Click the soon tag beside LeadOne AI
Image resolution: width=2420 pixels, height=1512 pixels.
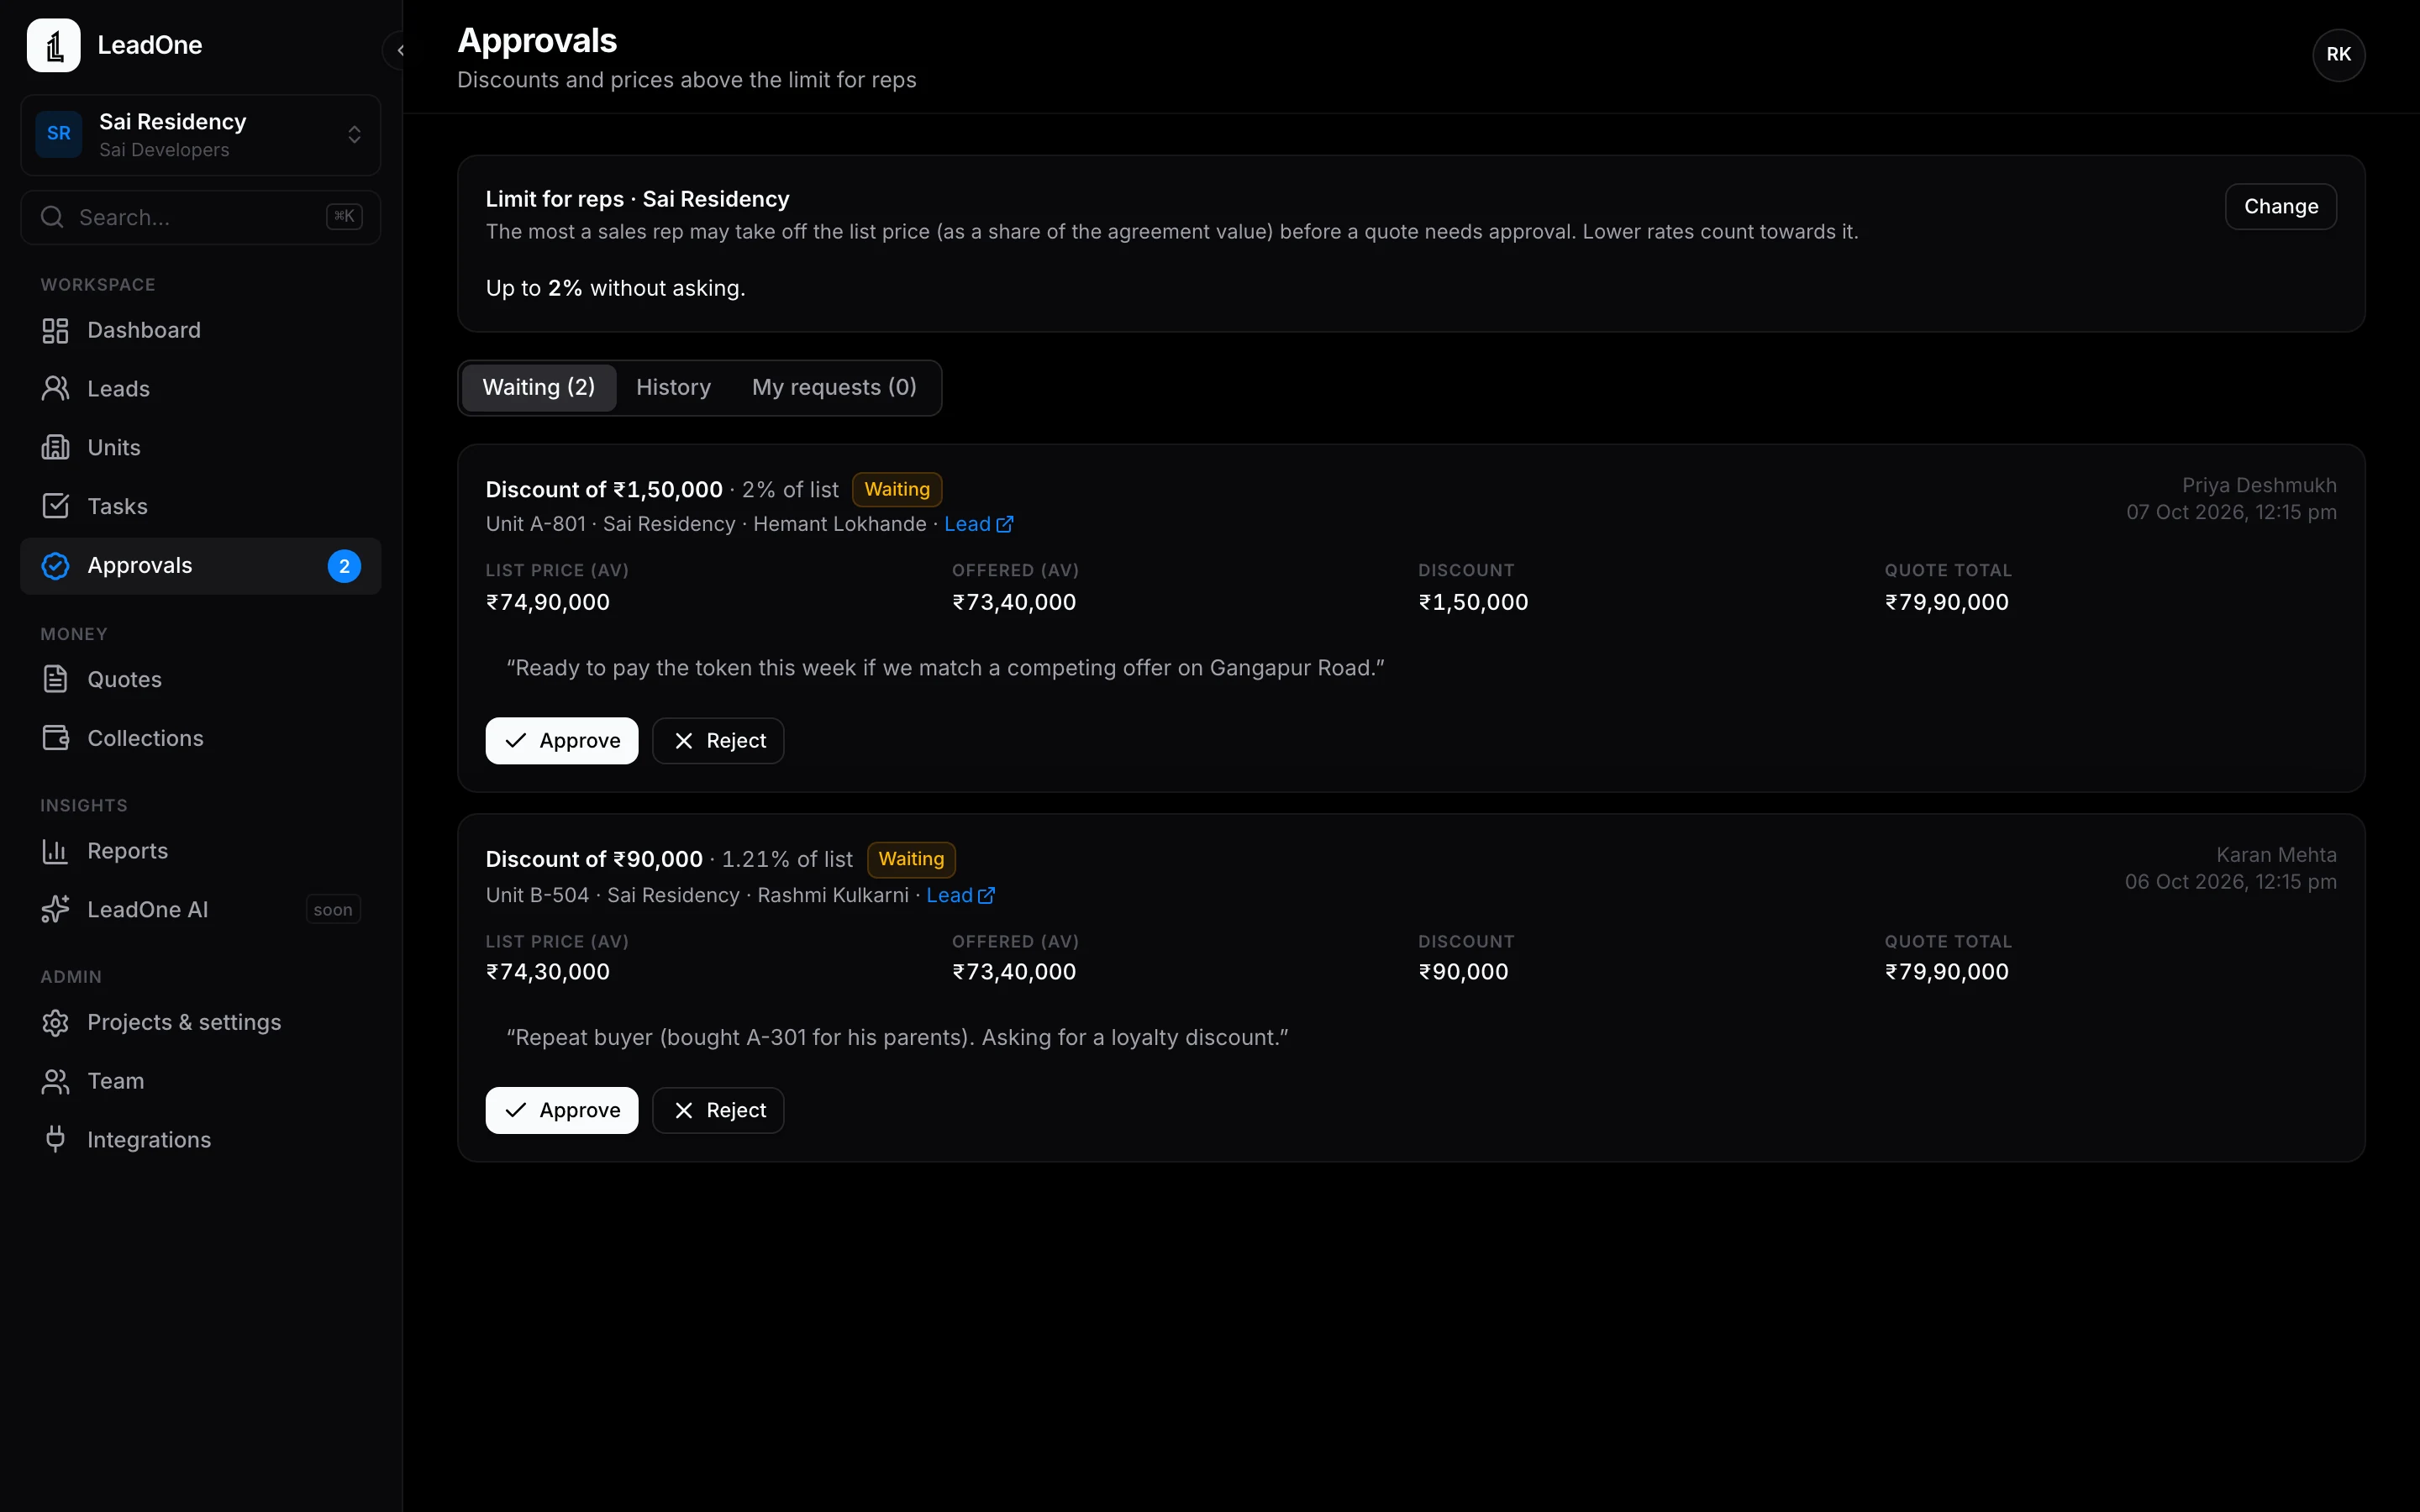(x=333, y=910)
